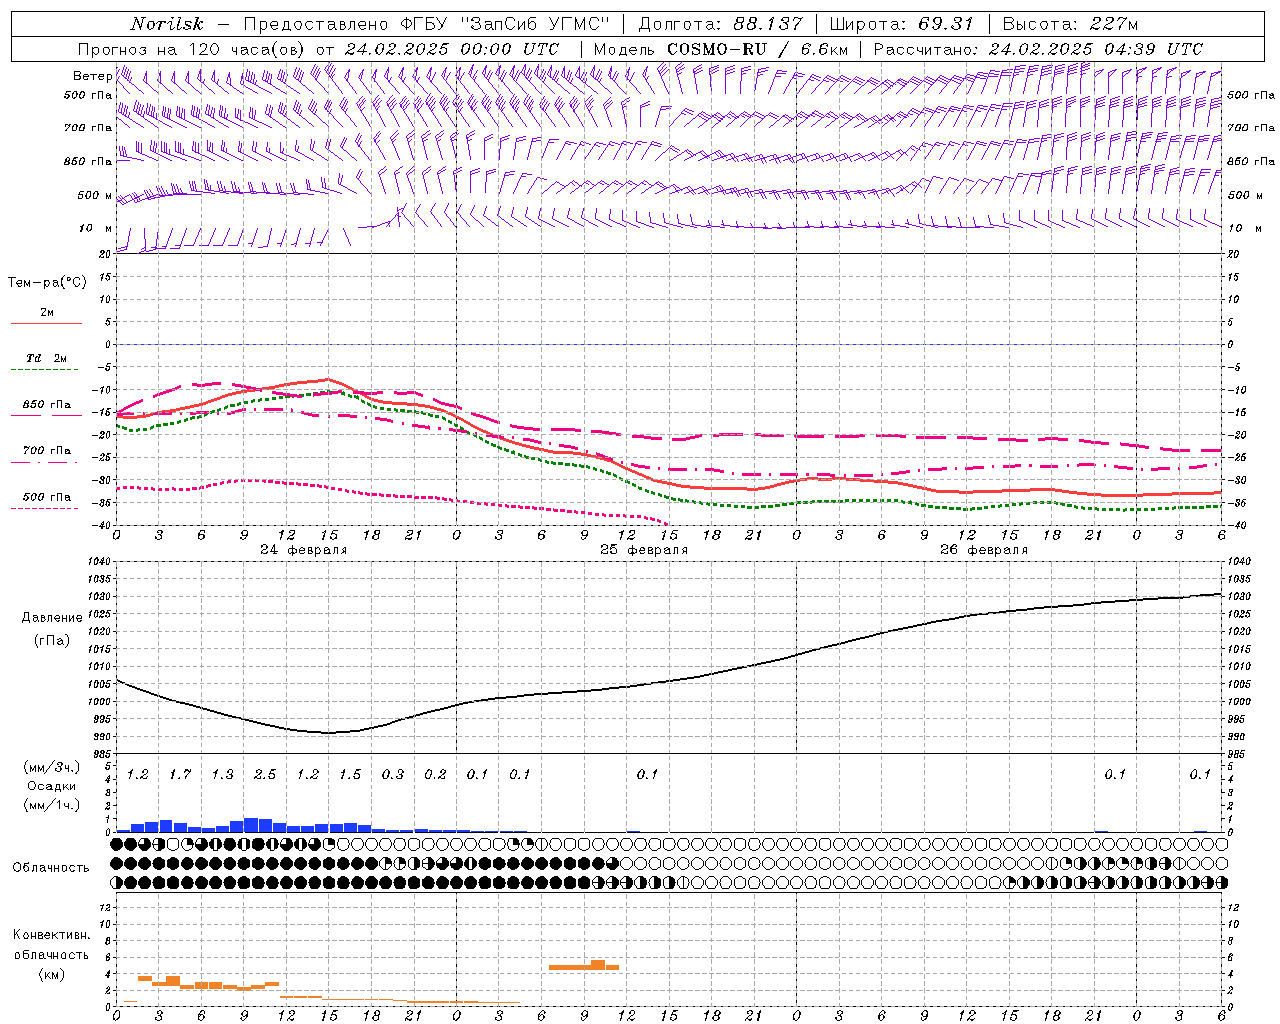Click the "Облачность" cloud cover label
Image resolution: width=1280 pixels, height=1024 pixels.
(51, 868)
